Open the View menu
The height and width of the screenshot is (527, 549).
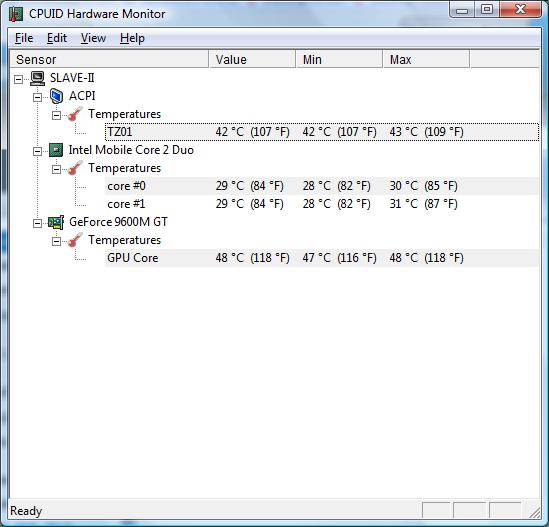click(x=93, y=38)
